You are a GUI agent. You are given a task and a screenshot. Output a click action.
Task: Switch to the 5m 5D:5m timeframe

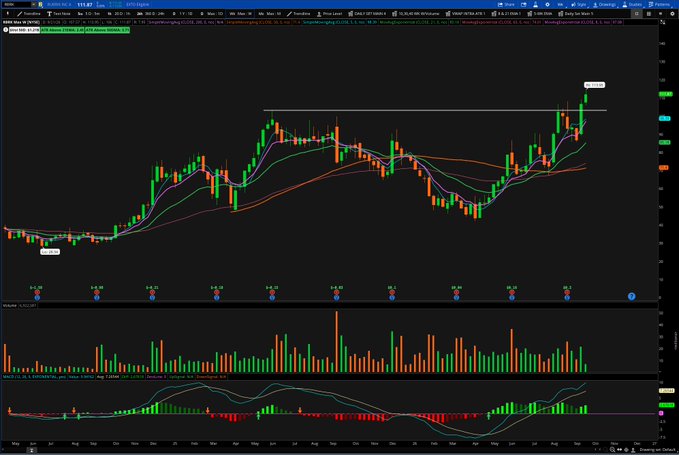[x=89, y=13]
